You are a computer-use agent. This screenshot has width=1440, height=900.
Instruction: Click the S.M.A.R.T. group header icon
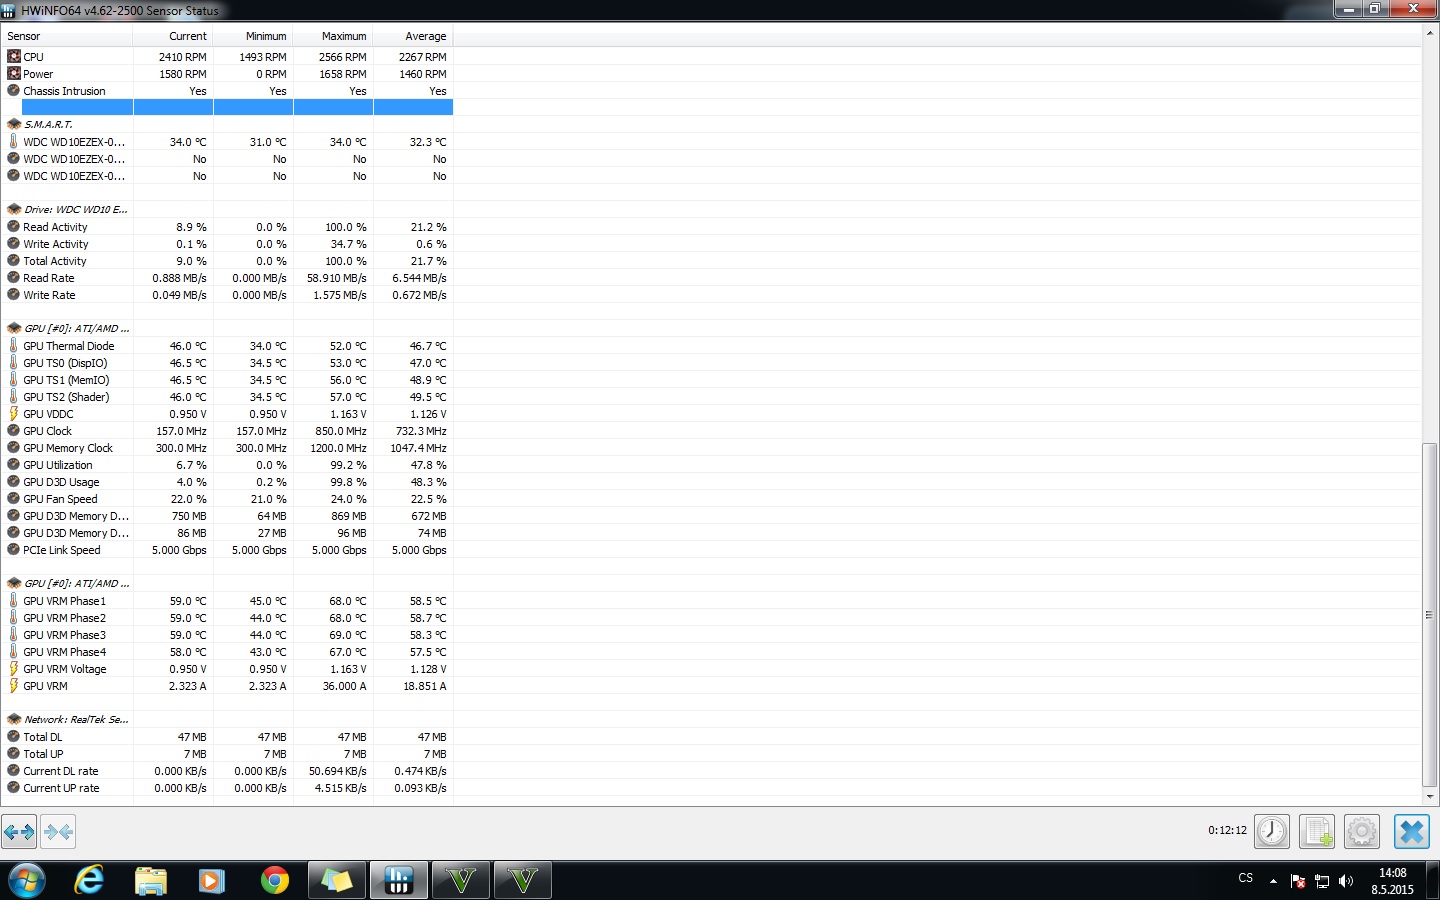pos(14,125)
